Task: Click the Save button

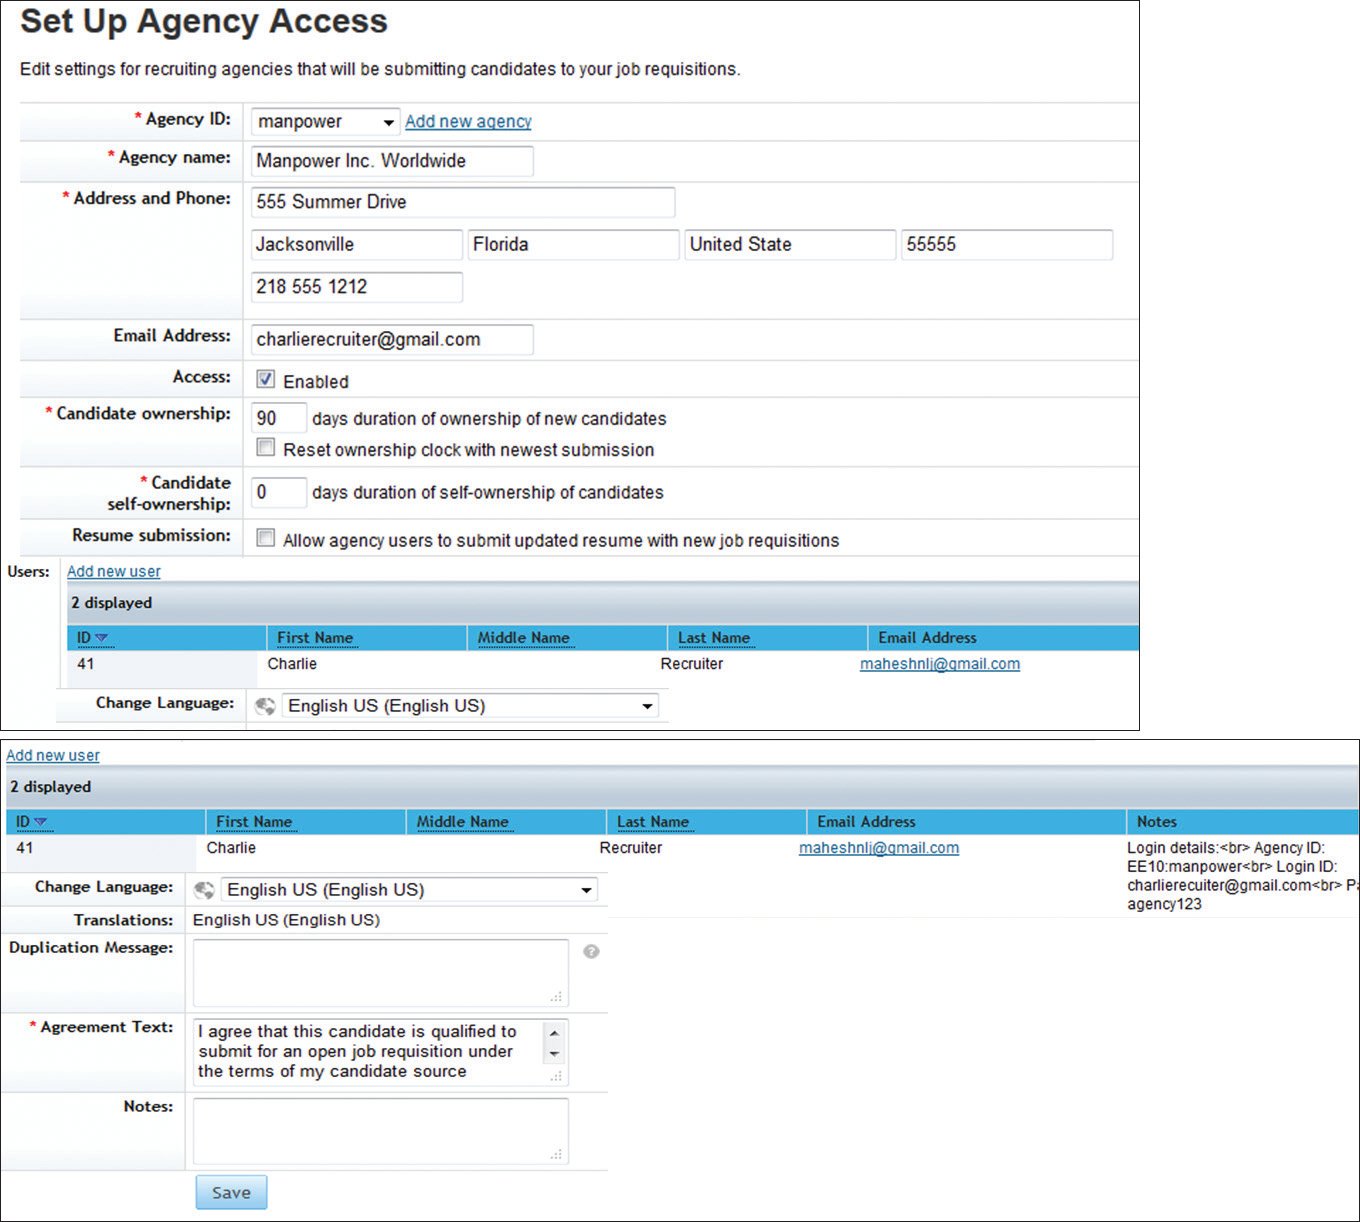Action: (231, 1192)
